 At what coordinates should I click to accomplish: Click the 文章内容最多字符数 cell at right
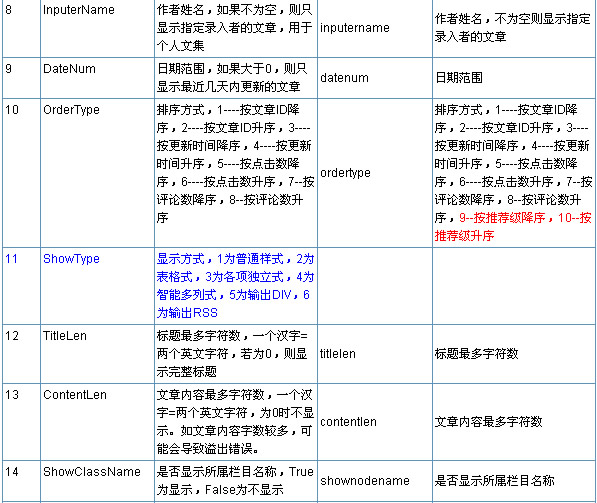tap(514, 422)
